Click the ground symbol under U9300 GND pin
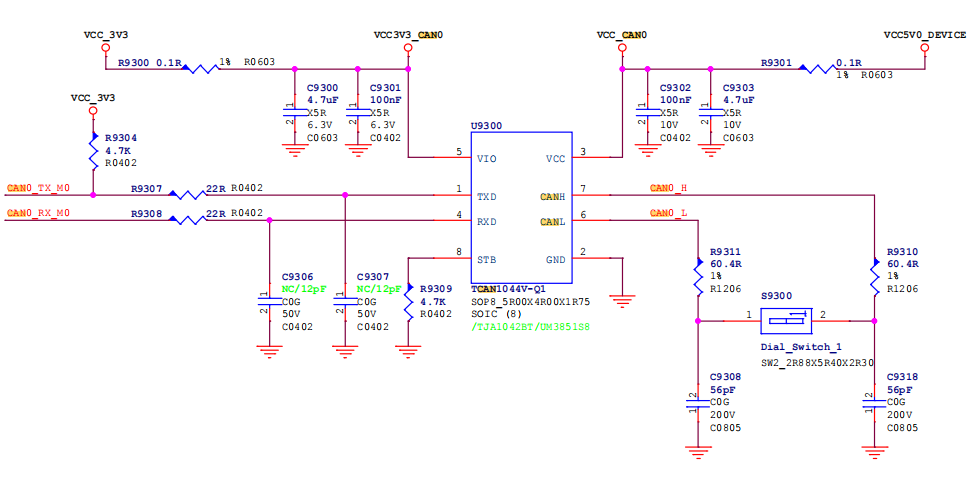 click(x=622, y=301)
